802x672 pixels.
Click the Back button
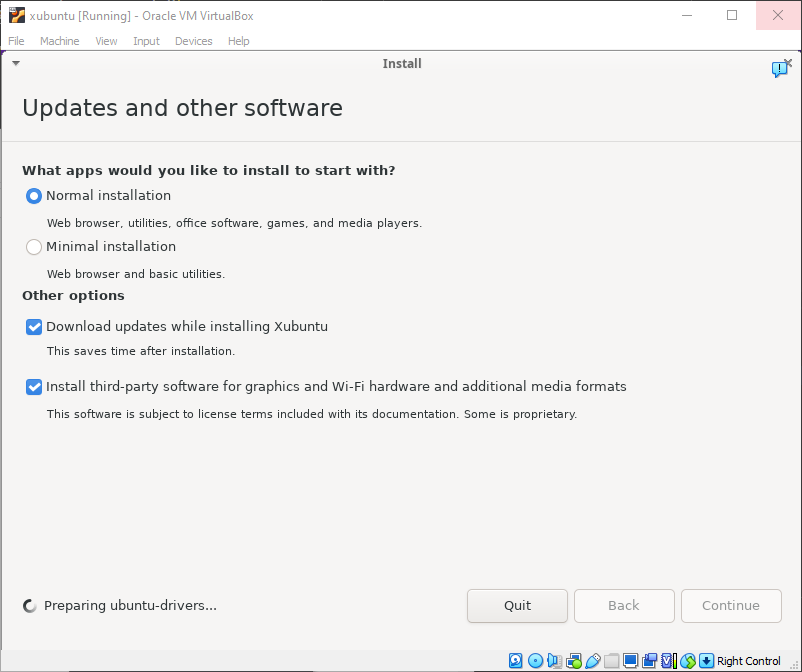tap(624, 606)
